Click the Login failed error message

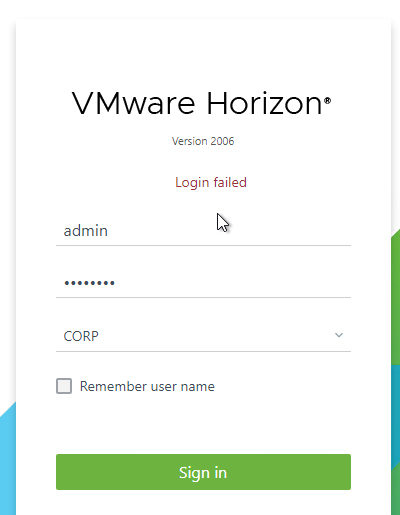pyautogui.click(x=211, y=182)
